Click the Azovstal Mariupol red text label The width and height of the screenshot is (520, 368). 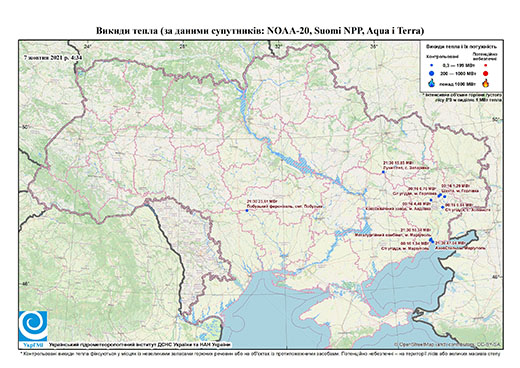[459, 248]
